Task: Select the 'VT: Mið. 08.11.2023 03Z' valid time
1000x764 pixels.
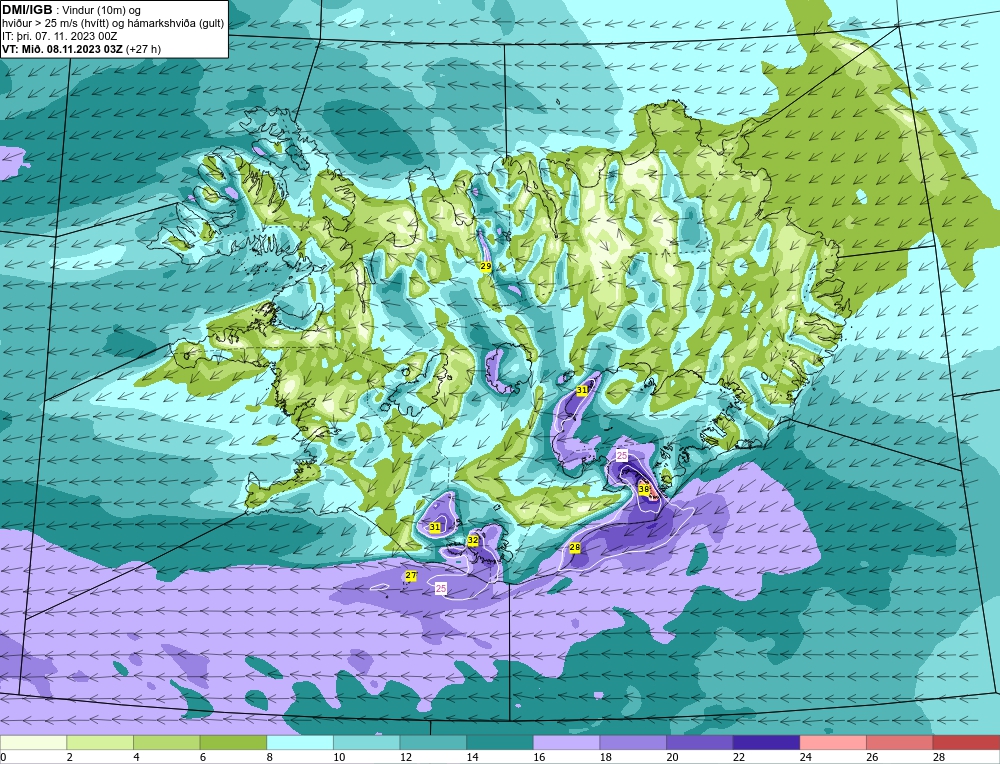Action: point(62,49)
